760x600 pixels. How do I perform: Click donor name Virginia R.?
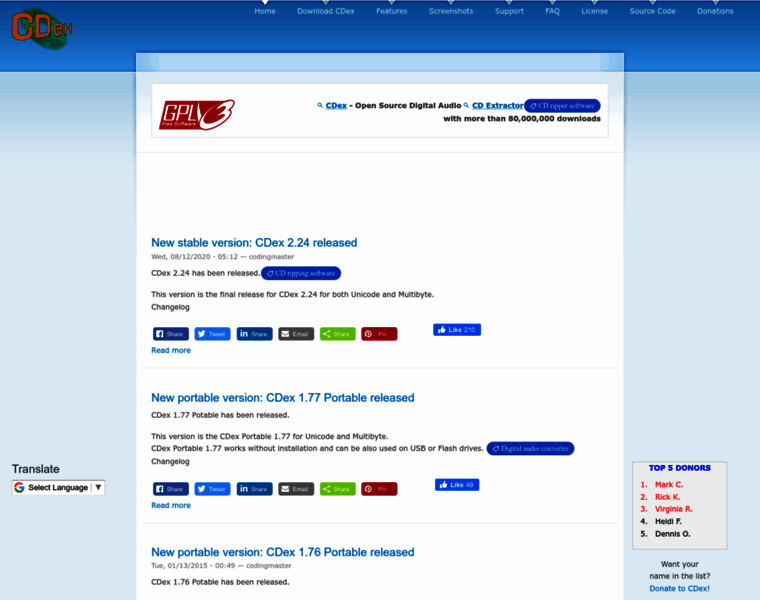[x=674, y=509]
